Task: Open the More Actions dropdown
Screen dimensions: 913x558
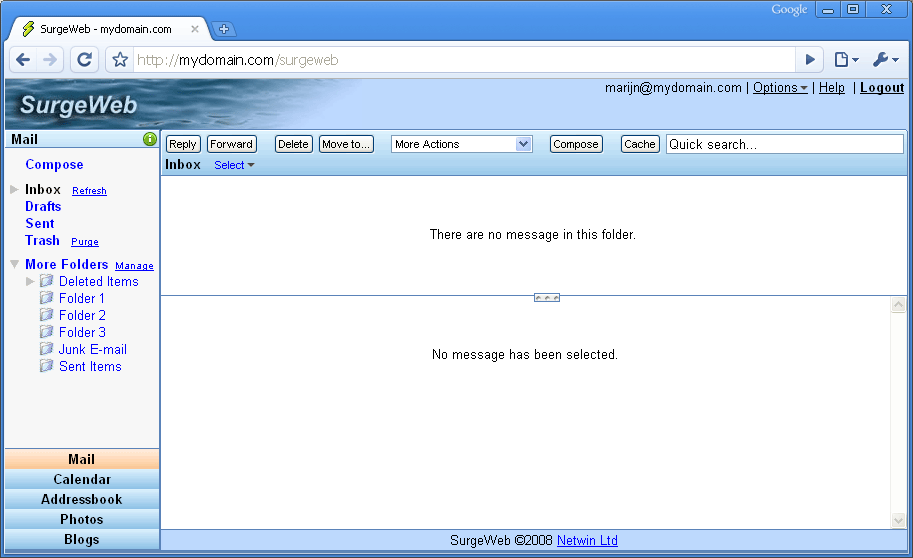Action: (461, 144)
